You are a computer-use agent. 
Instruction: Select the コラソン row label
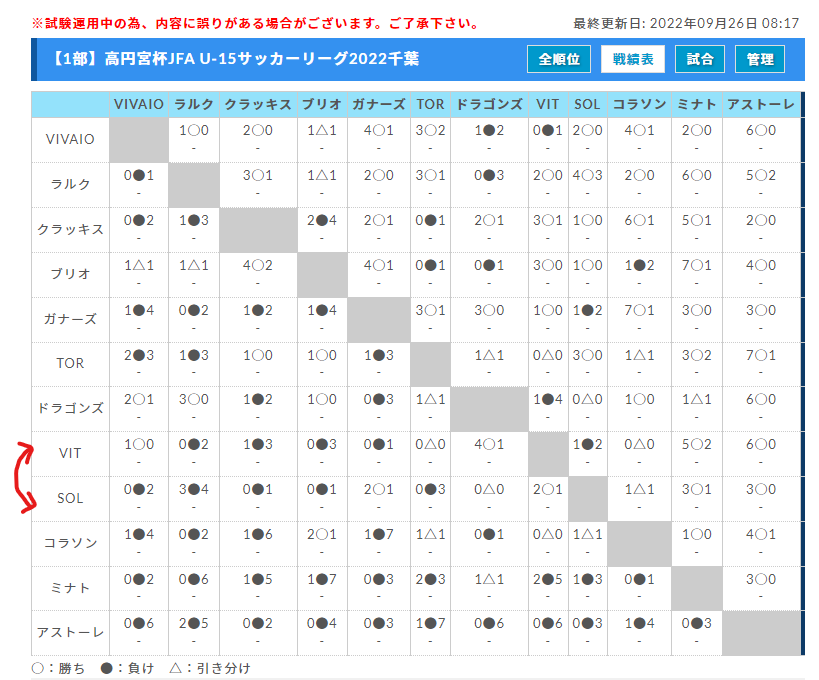pos(70,543)
